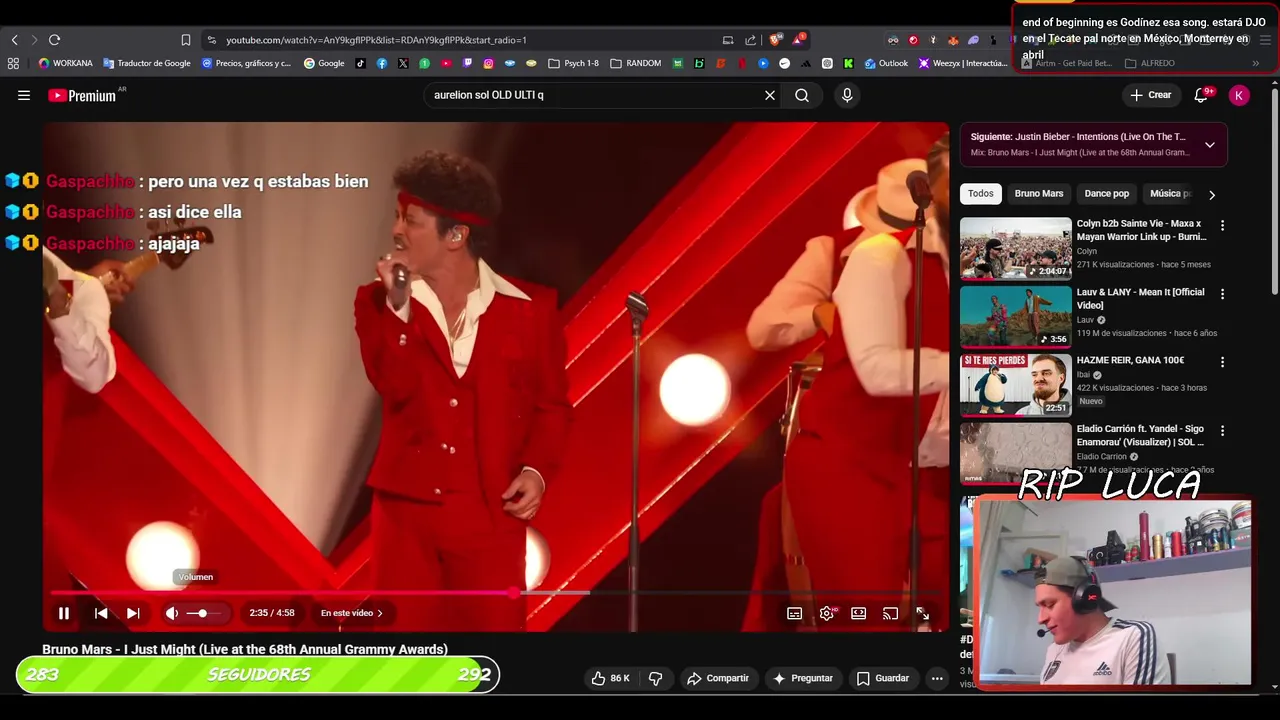Viewport: 1280px width, 720px height.
Task: Click the browser address bar URL
Action: pyautogui.click(x=376, y=40)
